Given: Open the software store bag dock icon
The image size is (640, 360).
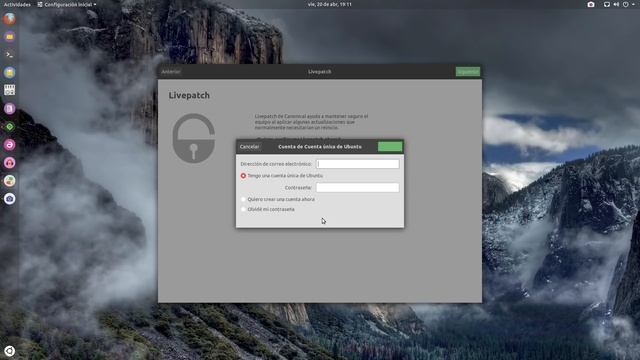Looking at the screenshot, I should 9,180.
